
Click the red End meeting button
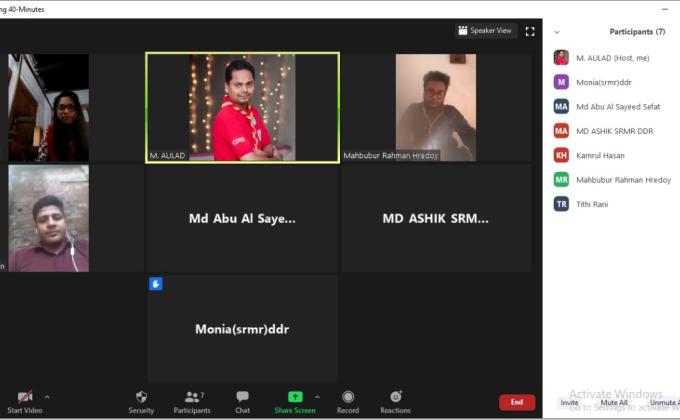click(x=516, y=402)
